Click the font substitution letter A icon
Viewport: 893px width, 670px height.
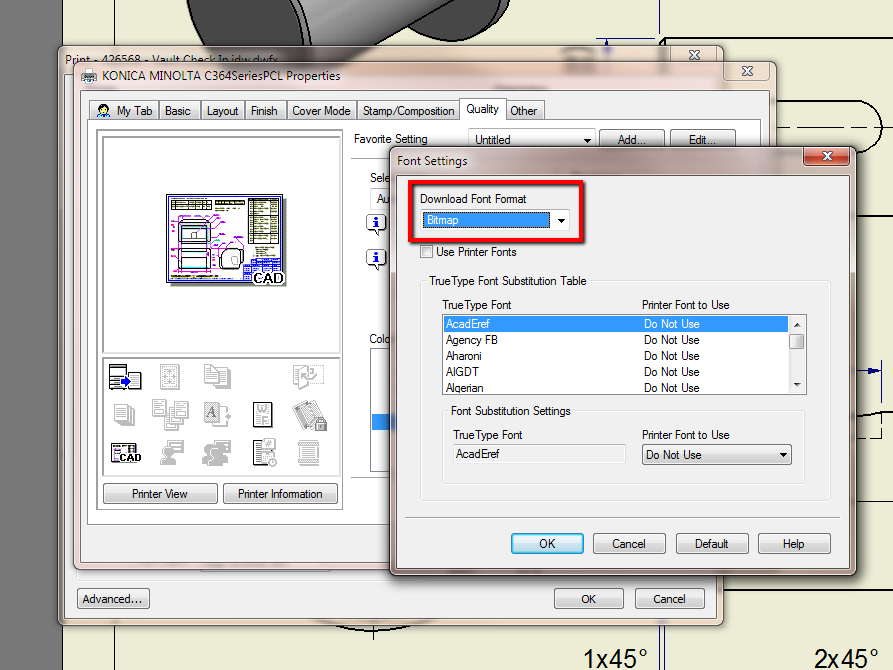217,414
